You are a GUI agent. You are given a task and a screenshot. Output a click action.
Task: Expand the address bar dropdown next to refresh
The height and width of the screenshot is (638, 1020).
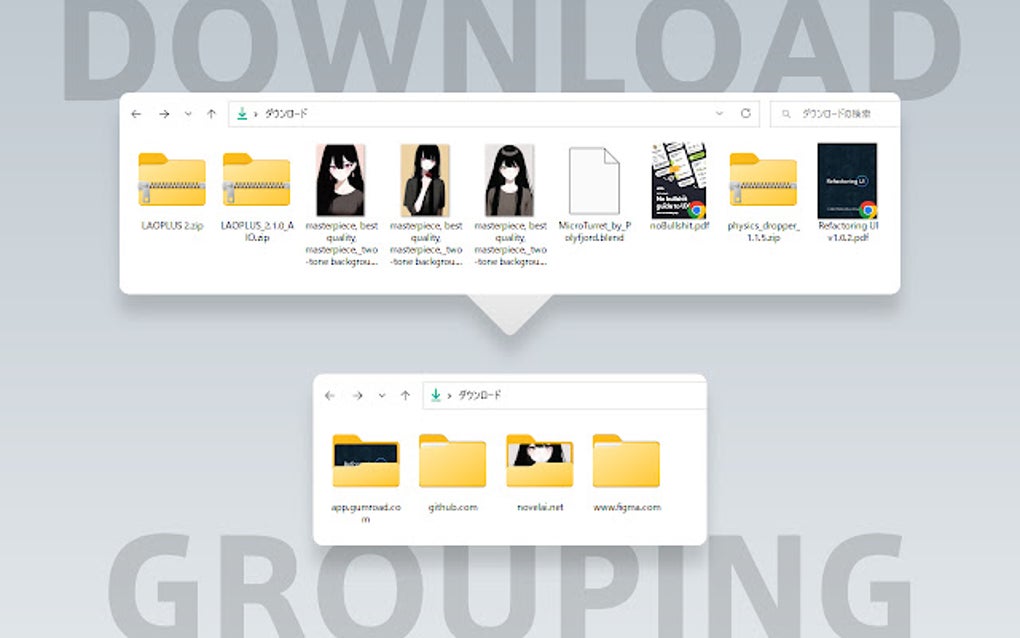[719, 113]
